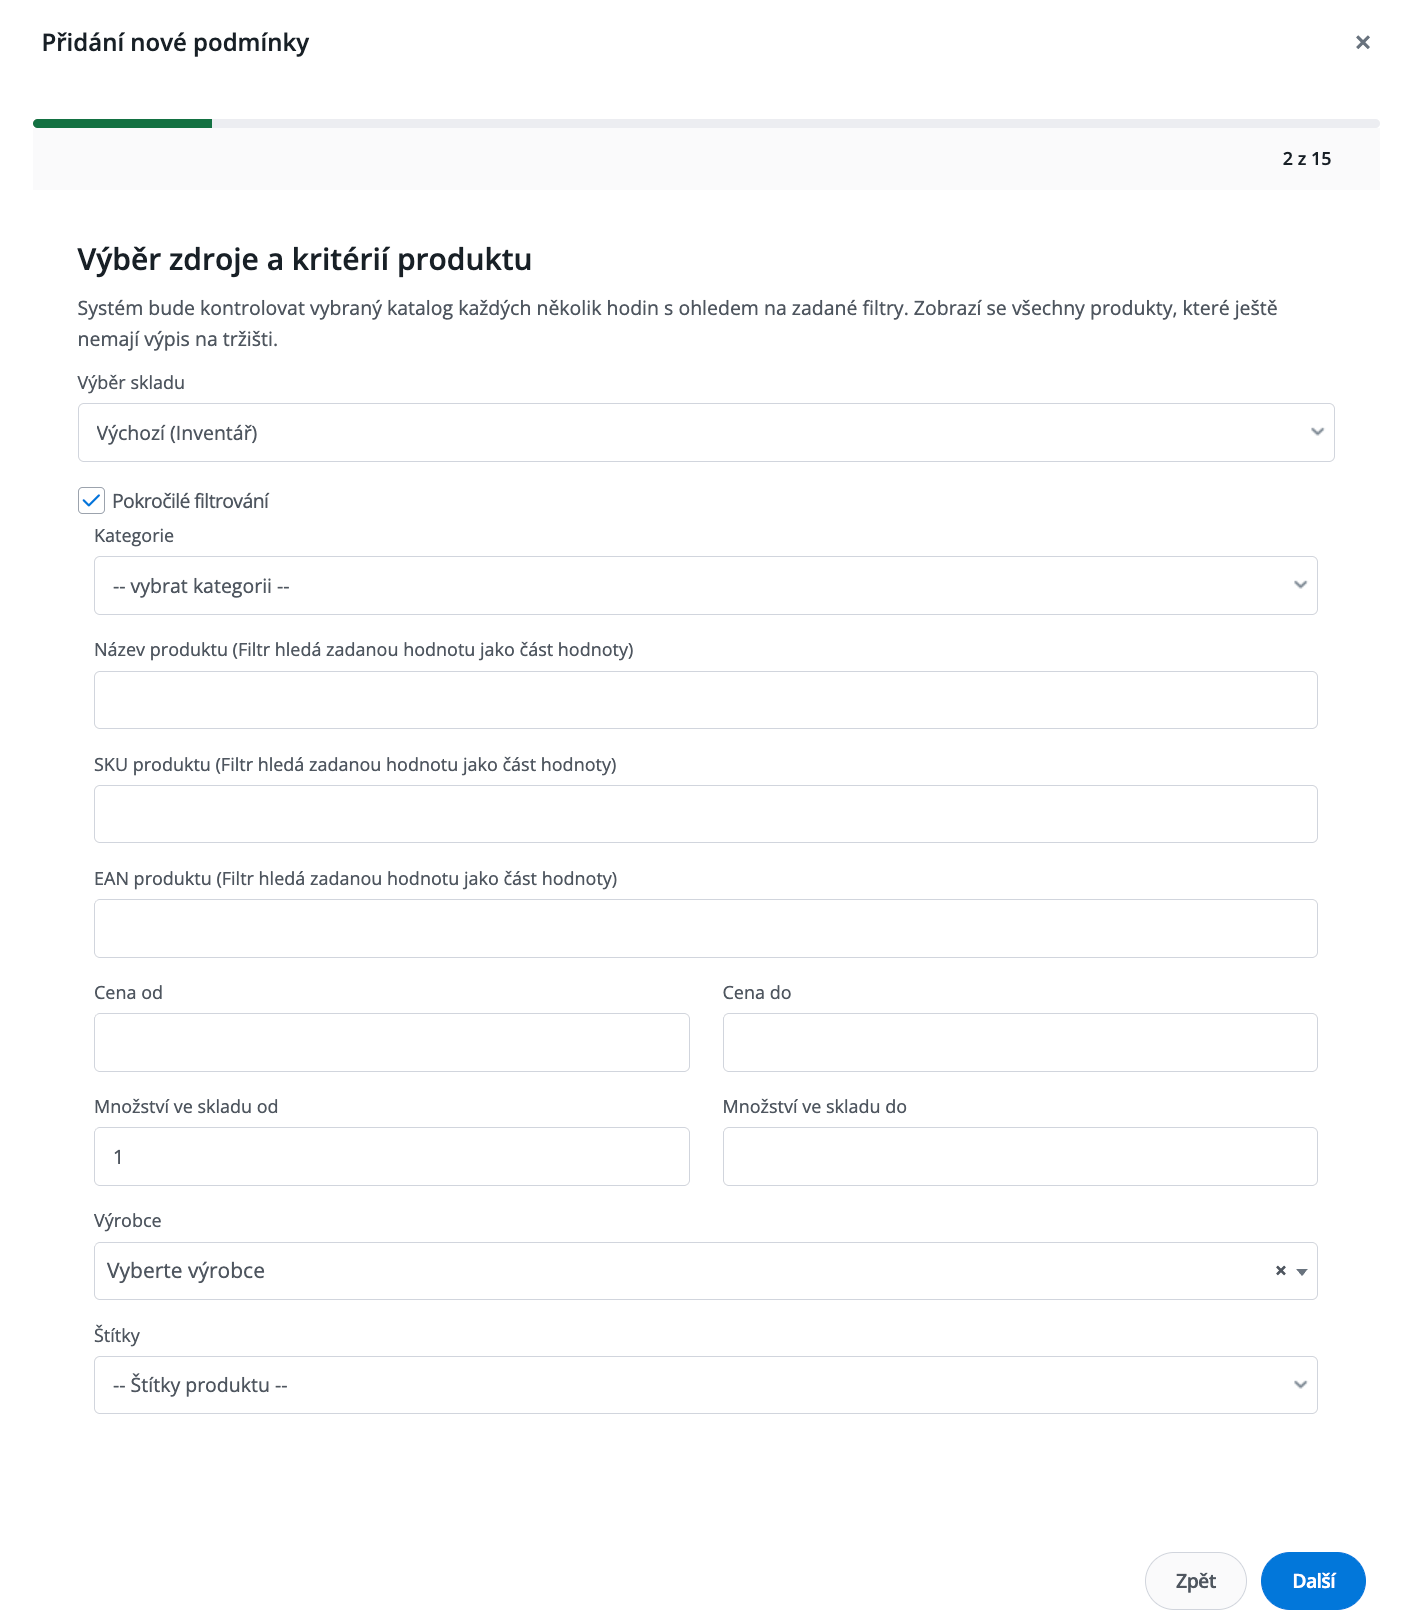Focus the Cena do field
The image size is (1412, 1622).
pos(1019,1042)
